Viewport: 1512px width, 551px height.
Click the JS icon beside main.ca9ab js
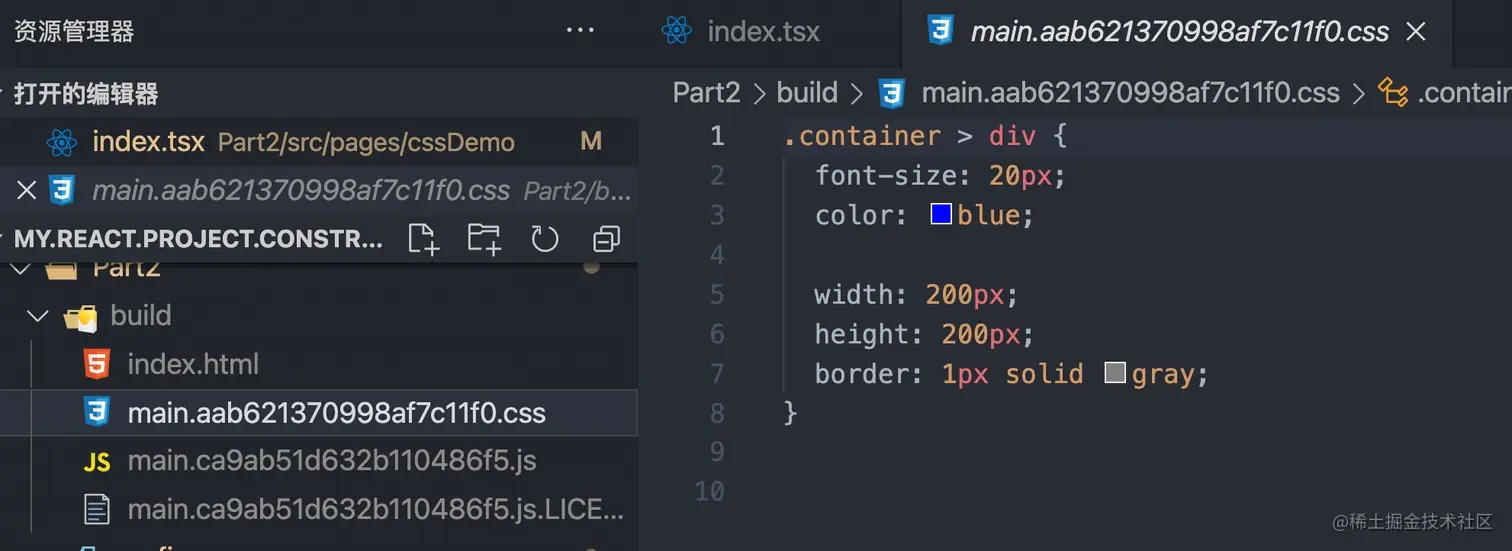click(x=96, y=462)
